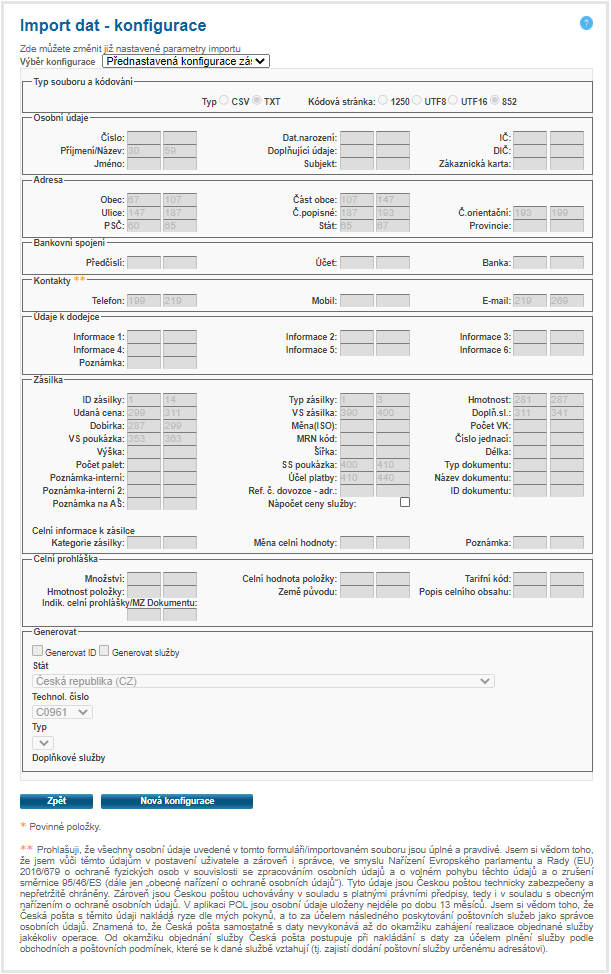611x974 pixels.
Task: Select the CSV file type radio button
Action: [x=224, y=101]
